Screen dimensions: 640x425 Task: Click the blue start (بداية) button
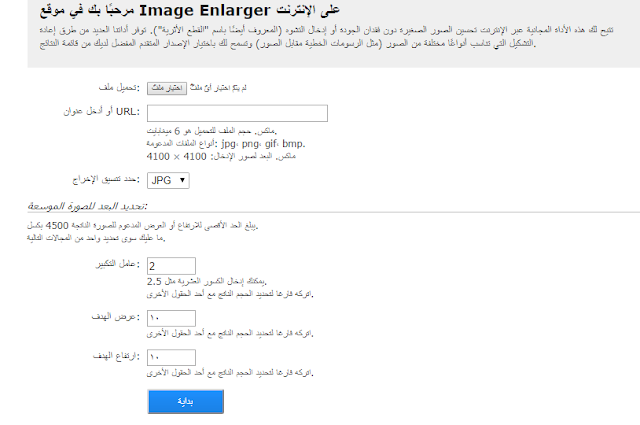point(186,402)
